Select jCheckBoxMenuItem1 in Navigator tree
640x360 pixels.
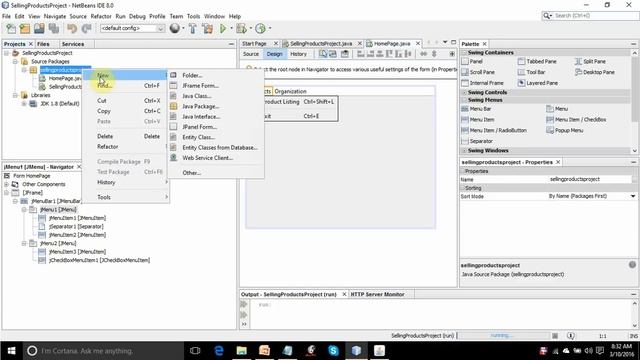tap(94, 260)
